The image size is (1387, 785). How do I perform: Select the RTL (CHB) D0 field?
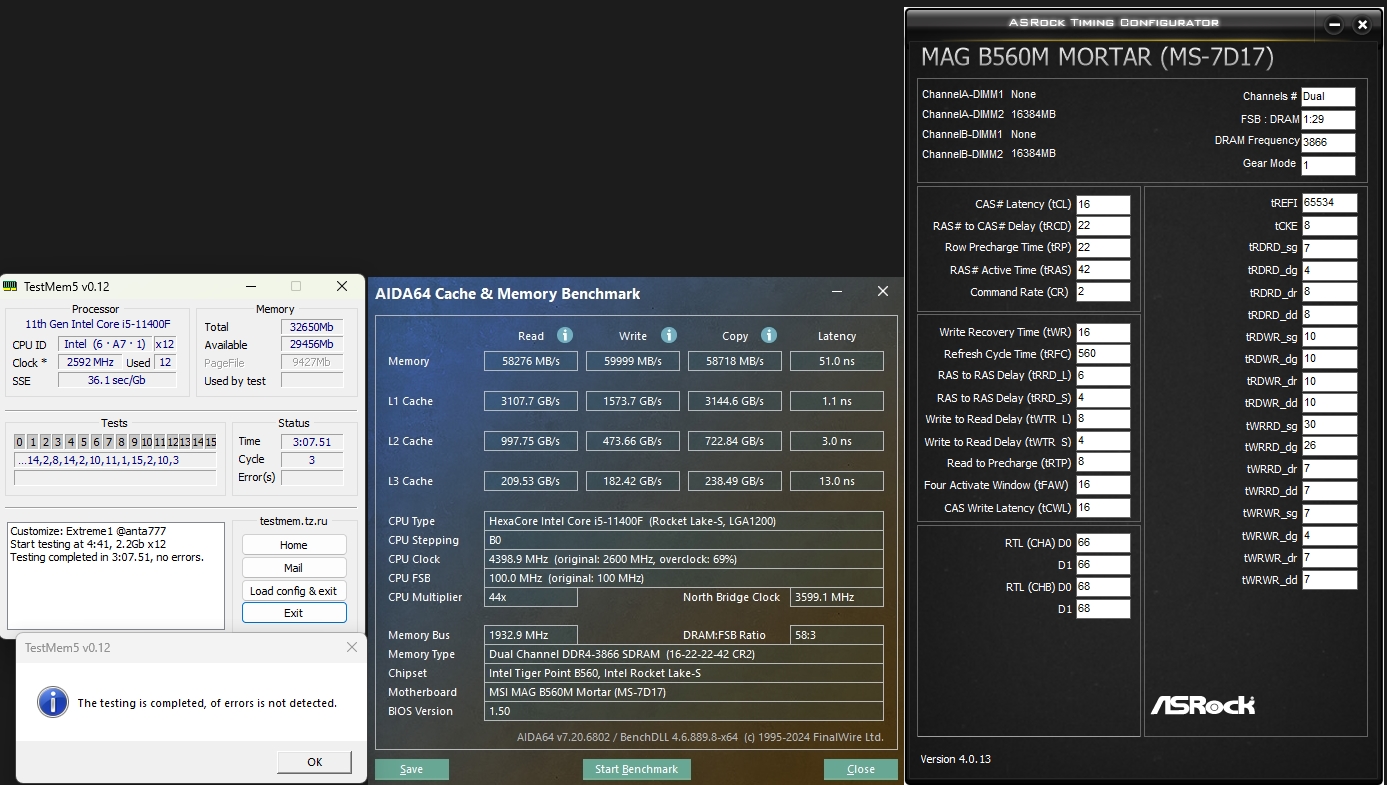click(x=1103, y=587)
